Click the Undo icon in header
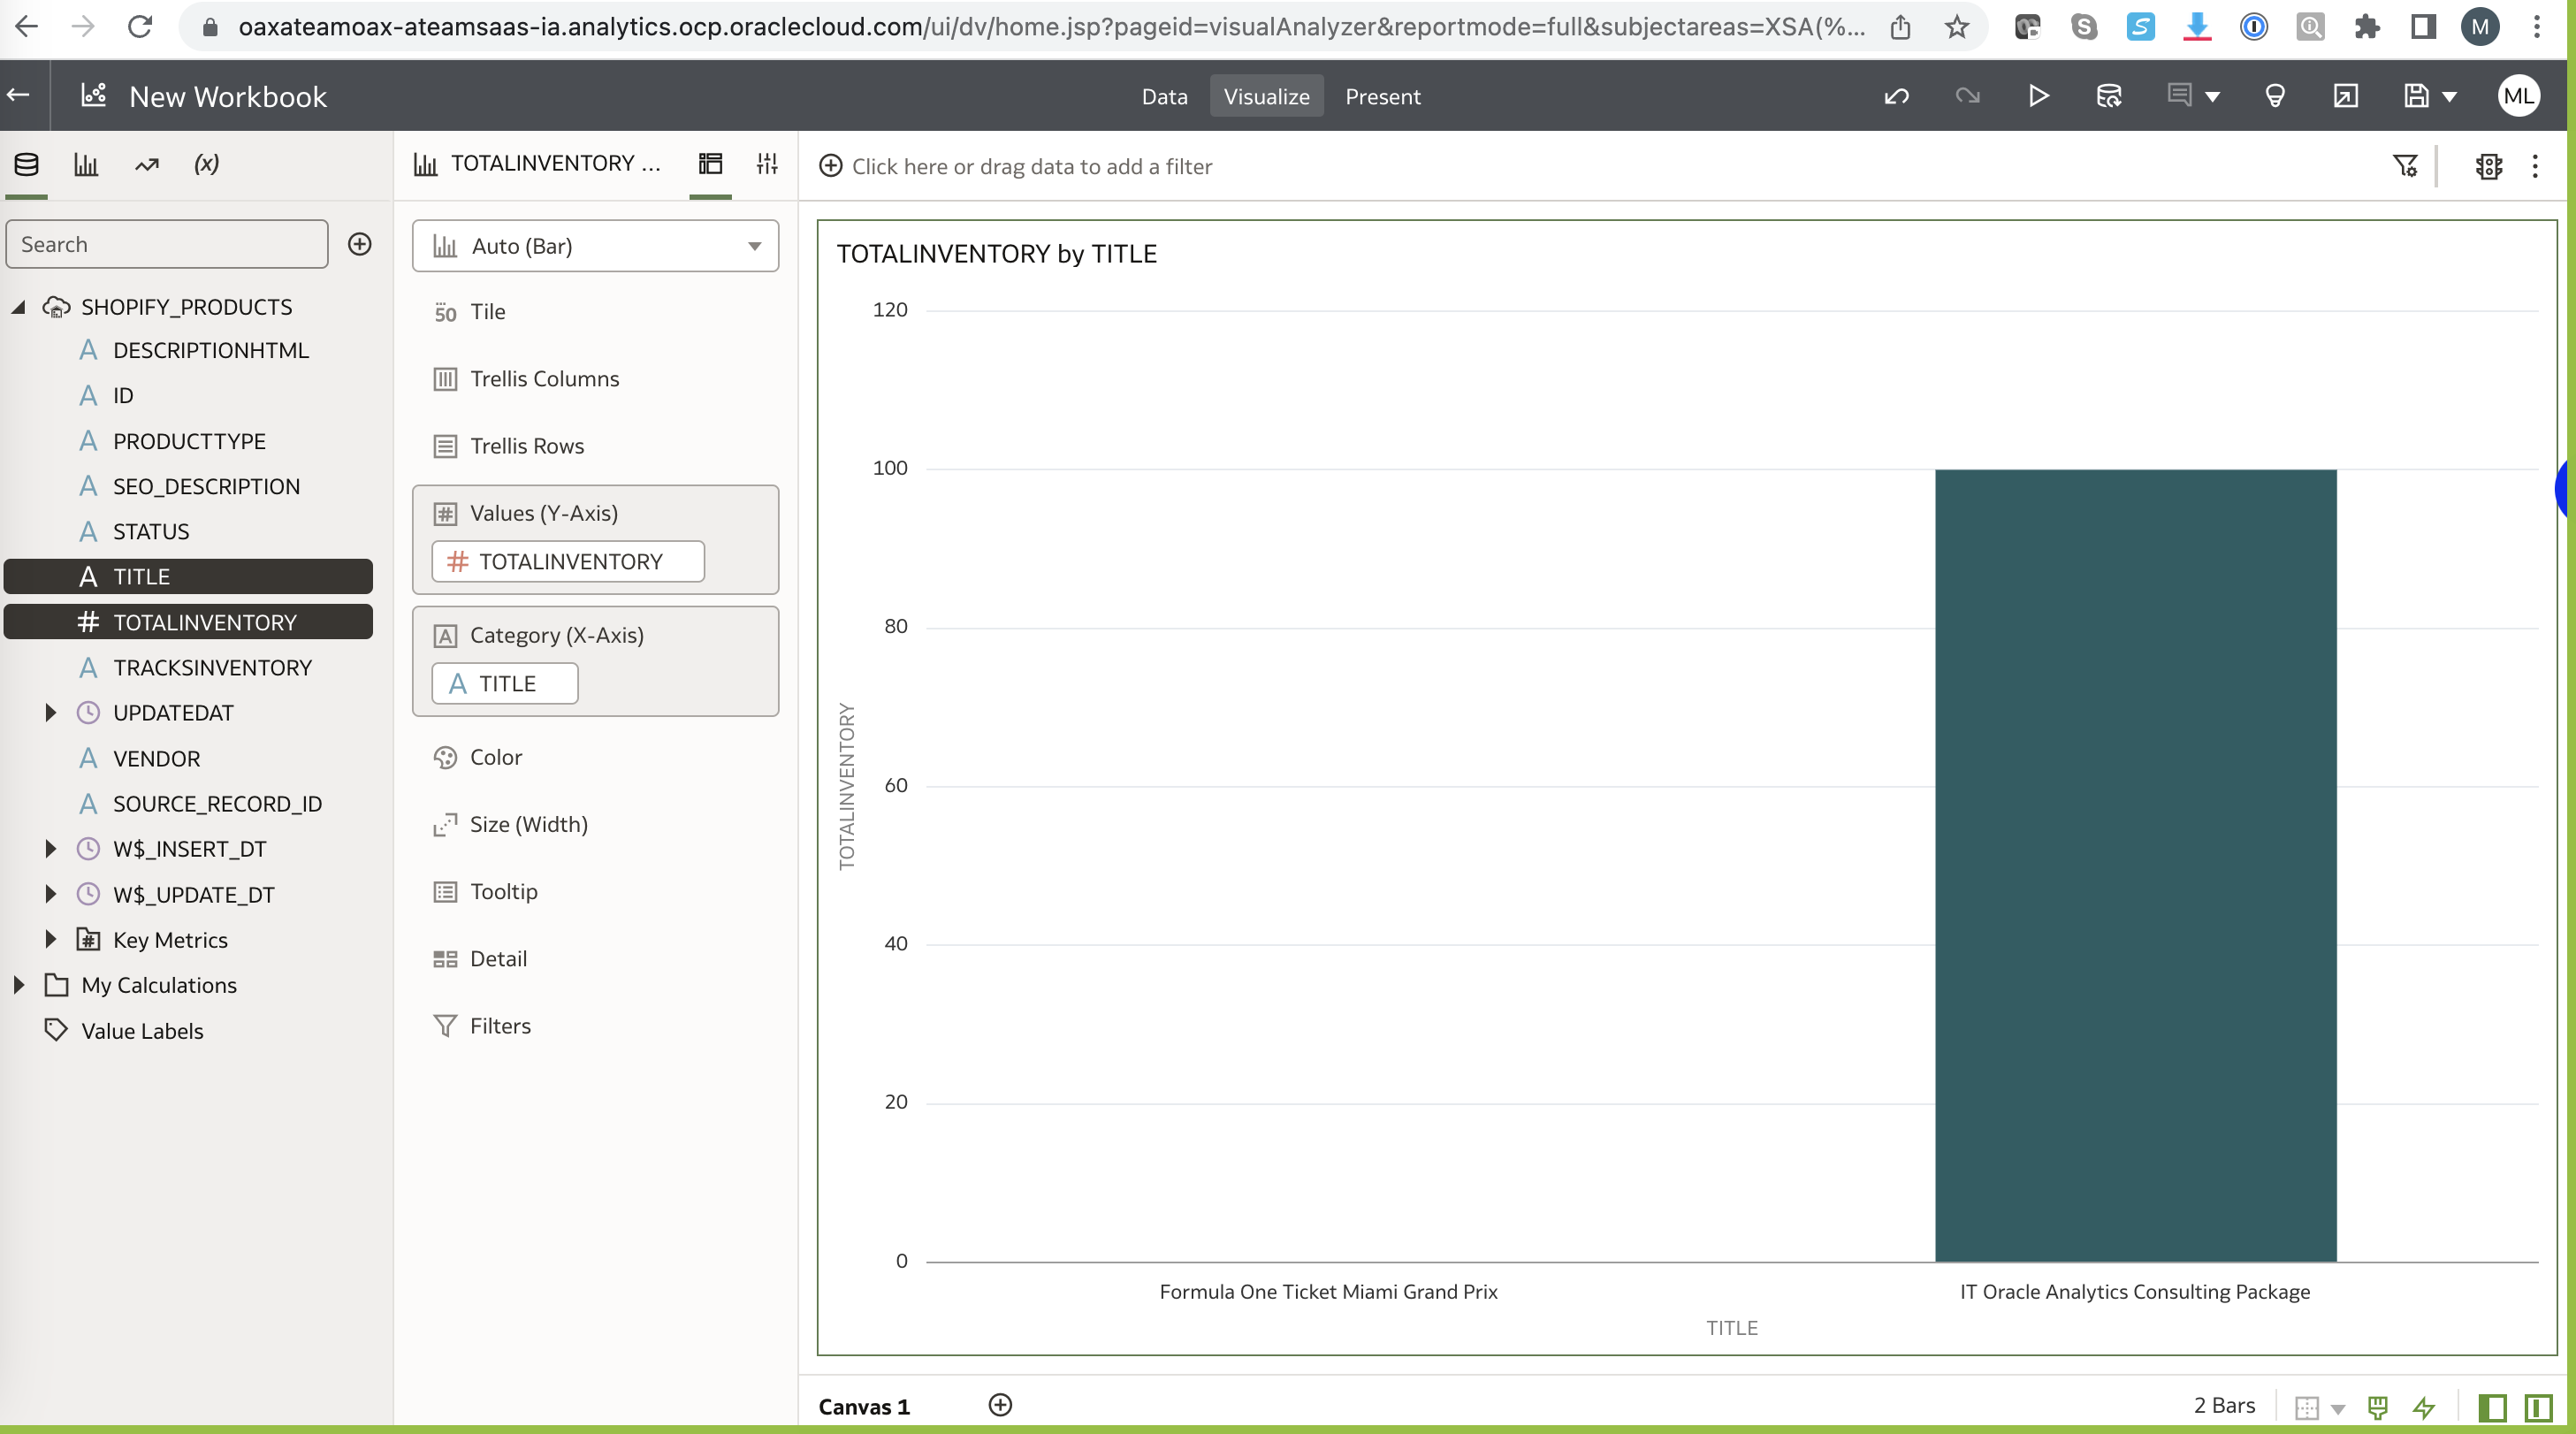The height and width of the screenshot is (1434, 2576). [1896, 96]
